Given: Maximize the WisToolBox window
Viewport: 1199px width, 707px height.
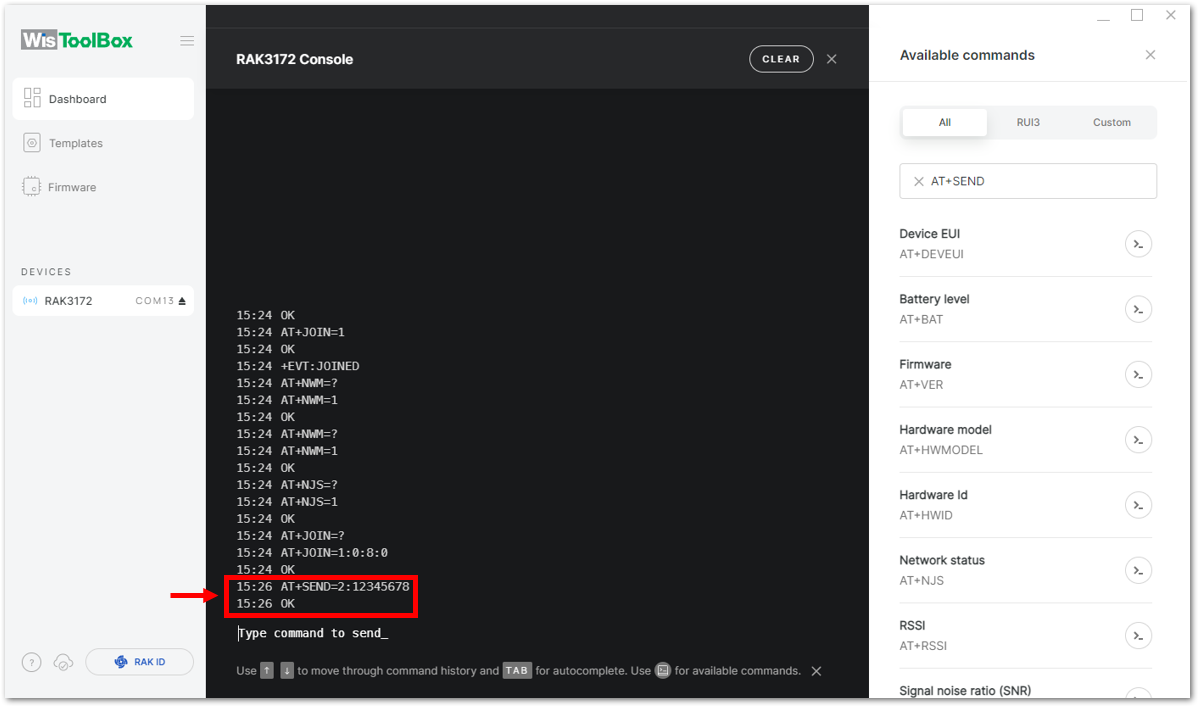Looking at the screenshot, I should [x=1137, y=15].
